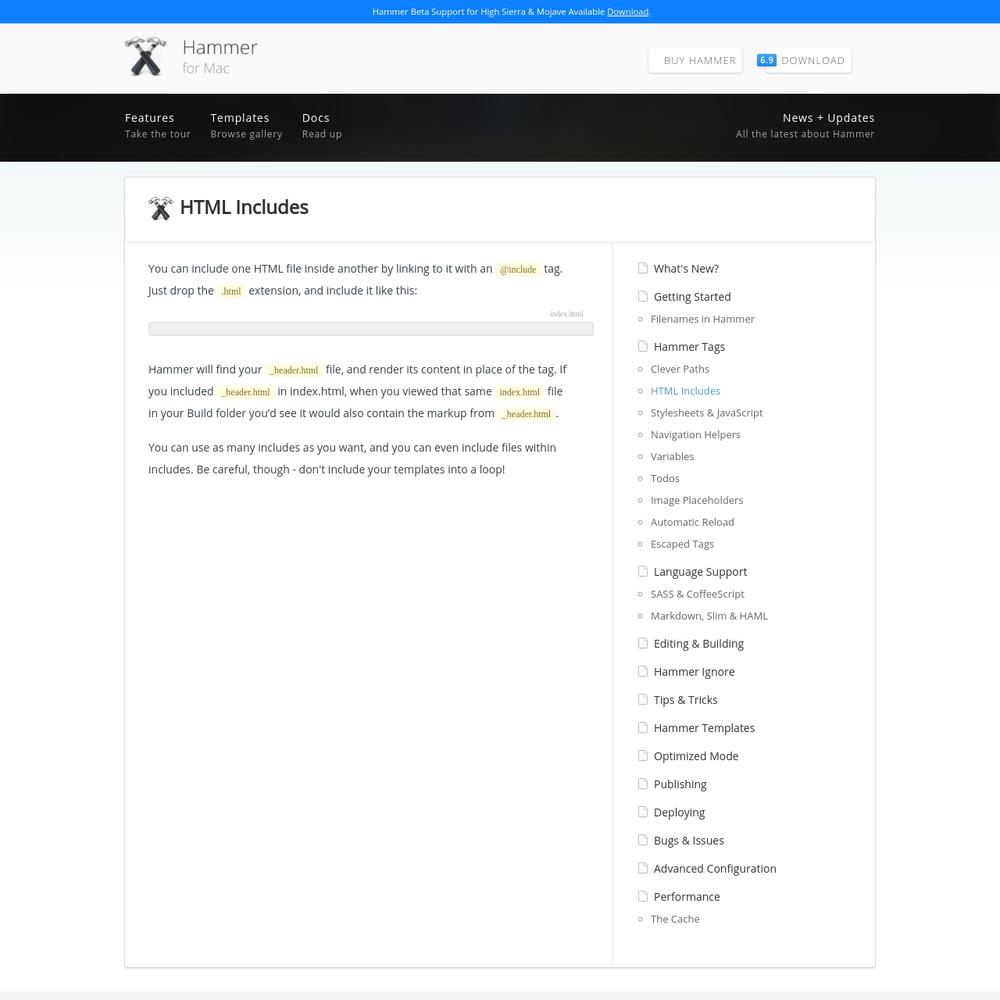Open the Publishing docs page
This screenshot has height=1000, width=1000.
tap(680, 784)
